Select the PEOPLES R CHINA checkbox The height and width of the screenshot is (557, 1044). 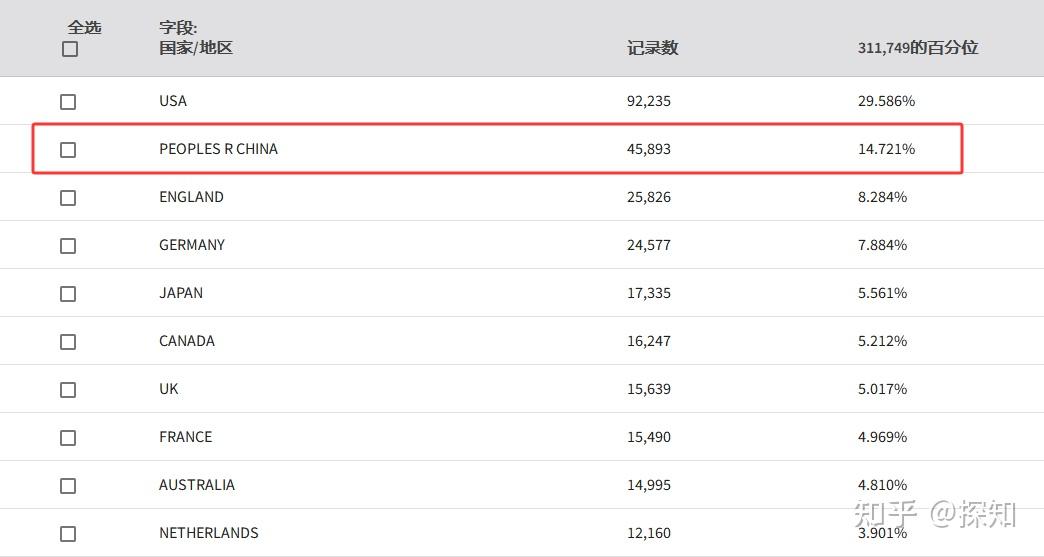coord(68,150)
